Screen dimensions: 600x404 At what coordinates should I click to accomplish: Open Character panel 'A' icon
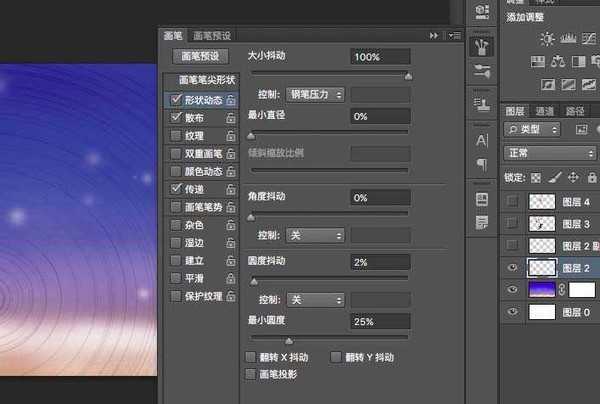point(482,141)
